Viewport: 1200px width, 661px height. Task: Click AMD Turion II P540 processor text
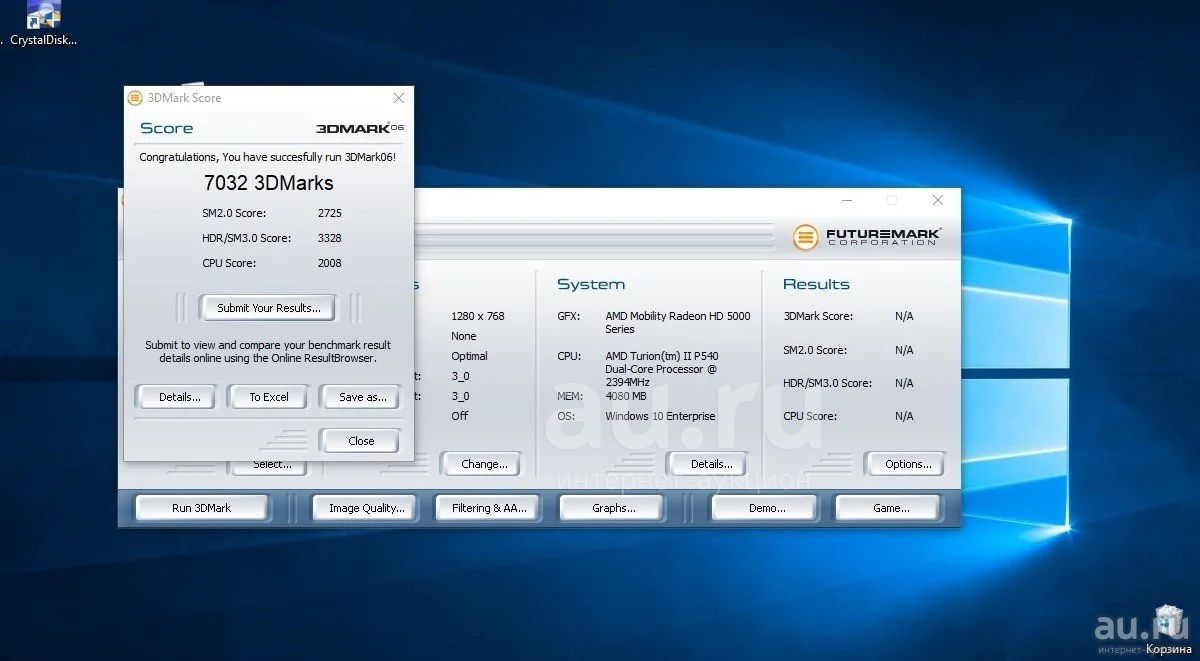661,369
